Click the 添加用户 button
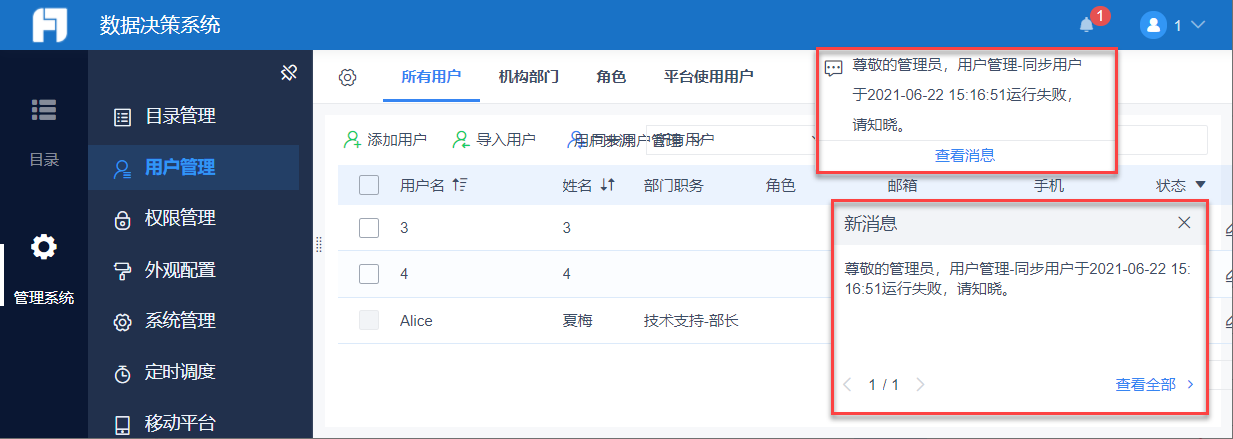Viewport: 1233px width, 439px height. coord(386,140)
